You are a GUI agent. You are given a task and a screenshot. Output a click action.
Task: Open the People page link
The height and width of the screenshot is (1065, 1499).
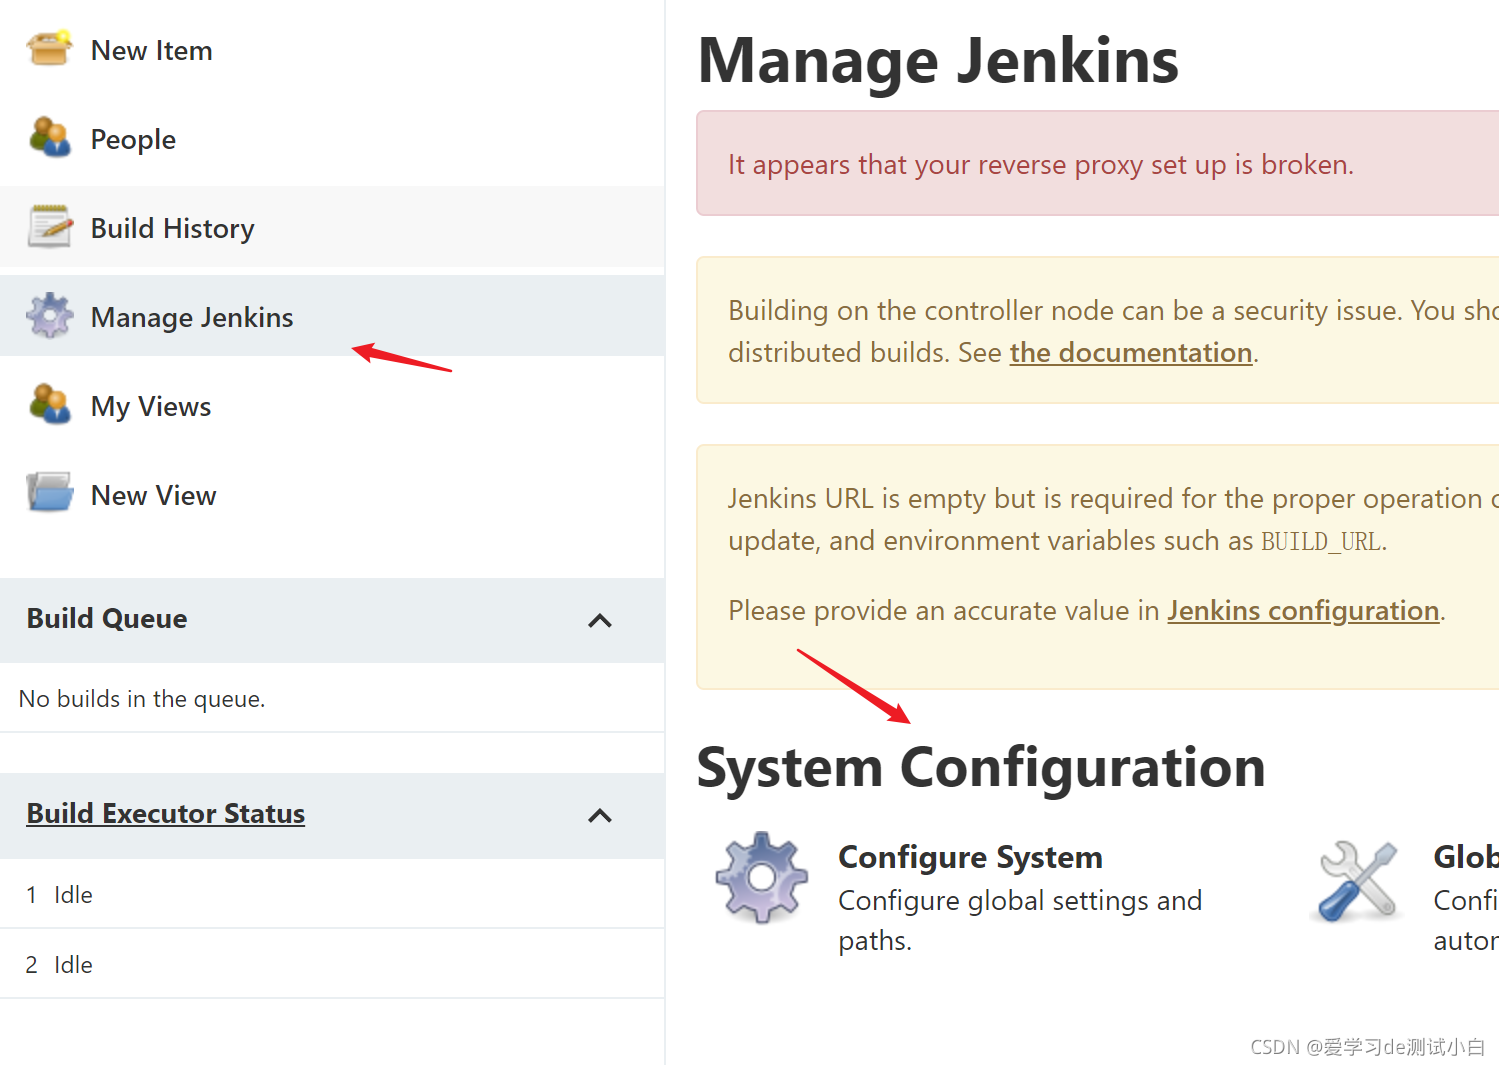click(133, 140)
